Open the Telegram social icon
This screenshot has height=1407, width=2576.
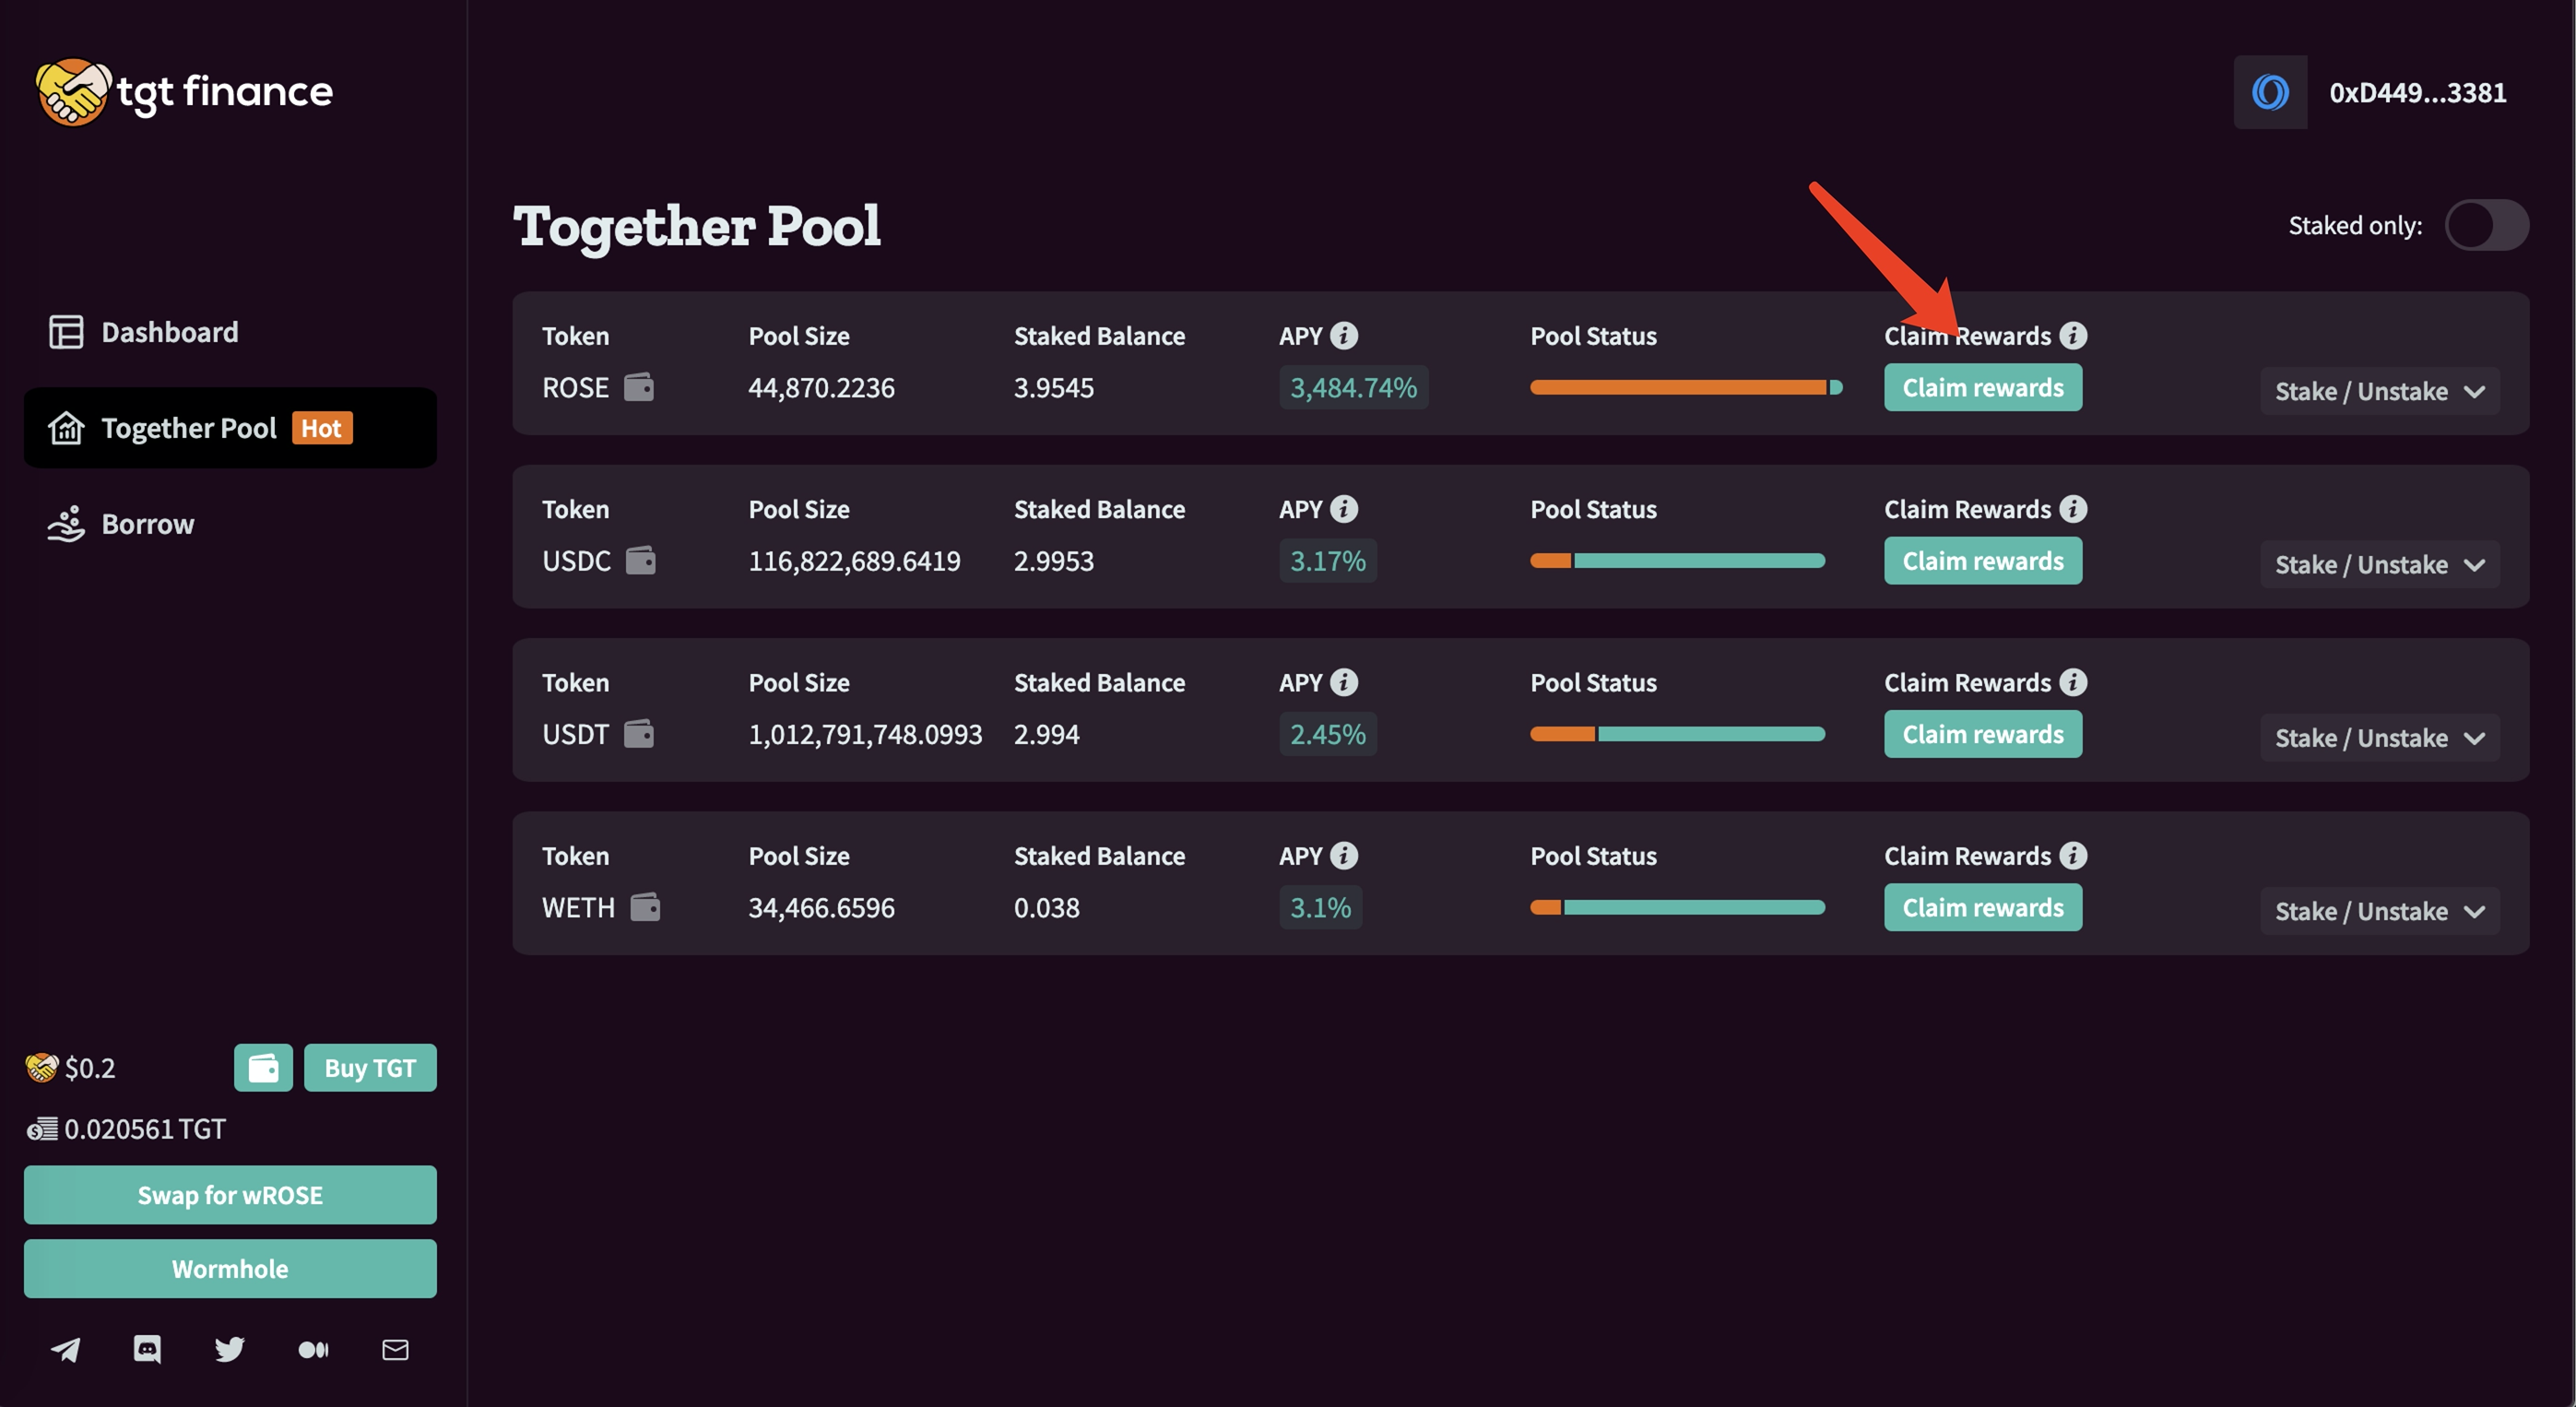[x=66, y=1350]
